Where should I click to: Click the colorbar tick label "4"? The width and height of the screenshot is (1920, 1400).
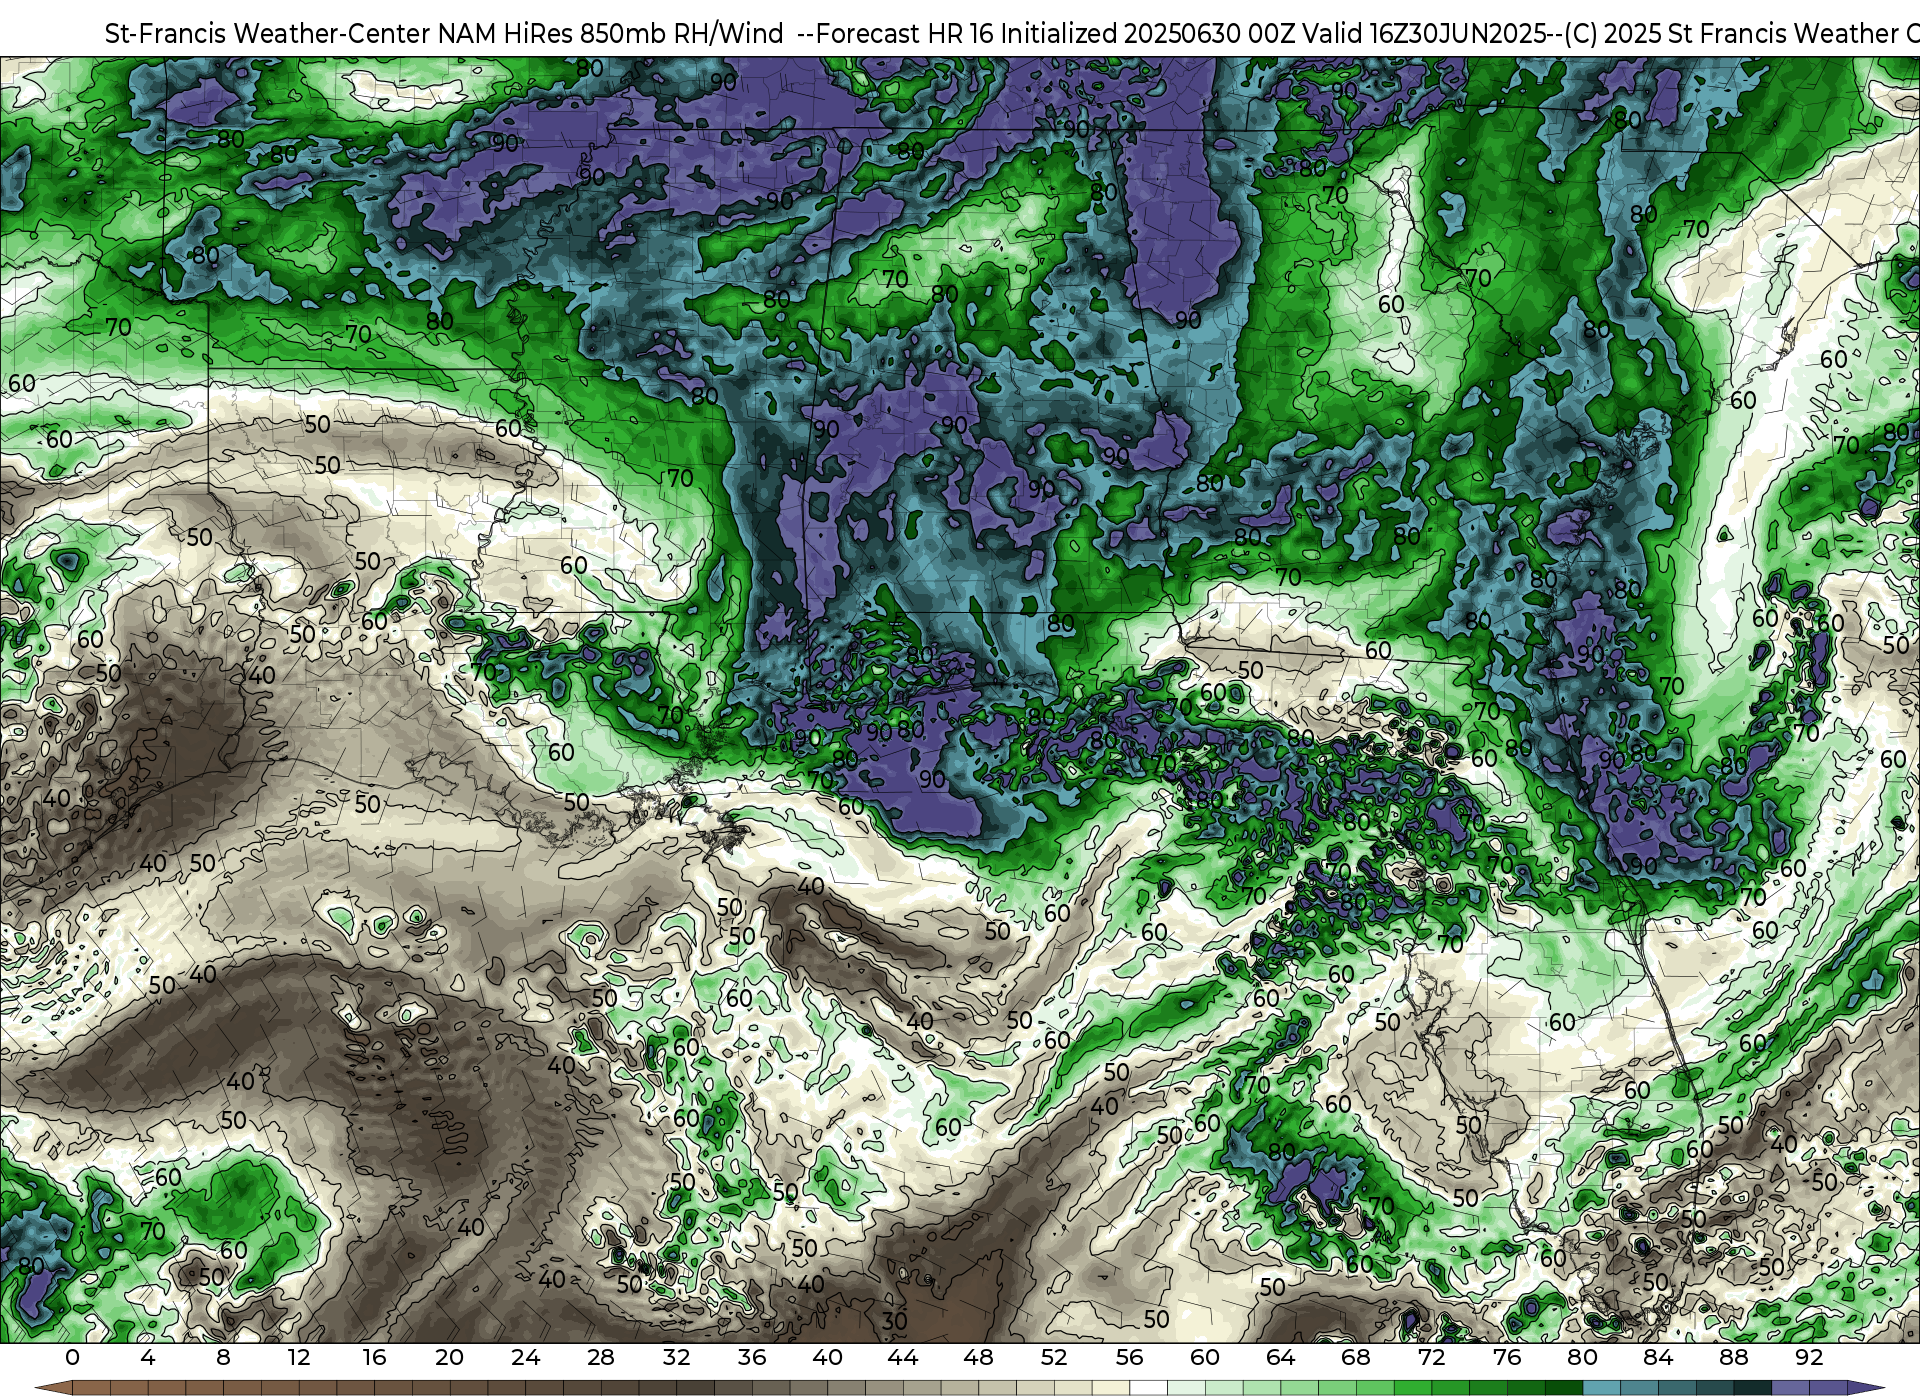point(148,1357)
